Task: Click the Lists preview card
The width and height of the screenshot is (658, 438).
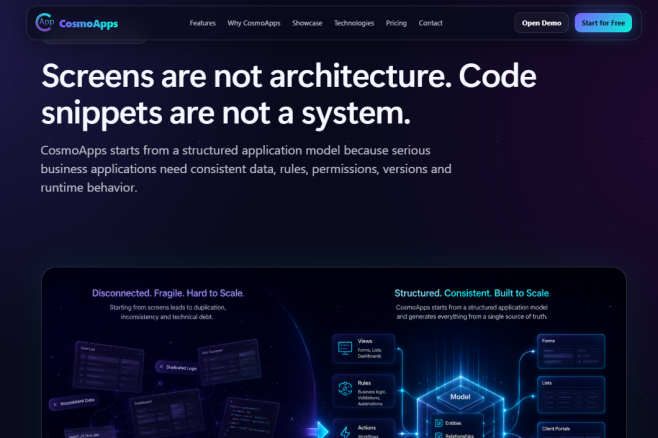Action: [x=571, y=395]
